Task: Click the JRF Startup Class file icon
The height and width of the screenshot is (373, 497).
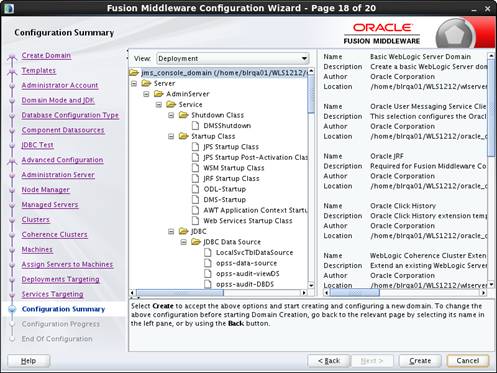Action: point(196,178)
